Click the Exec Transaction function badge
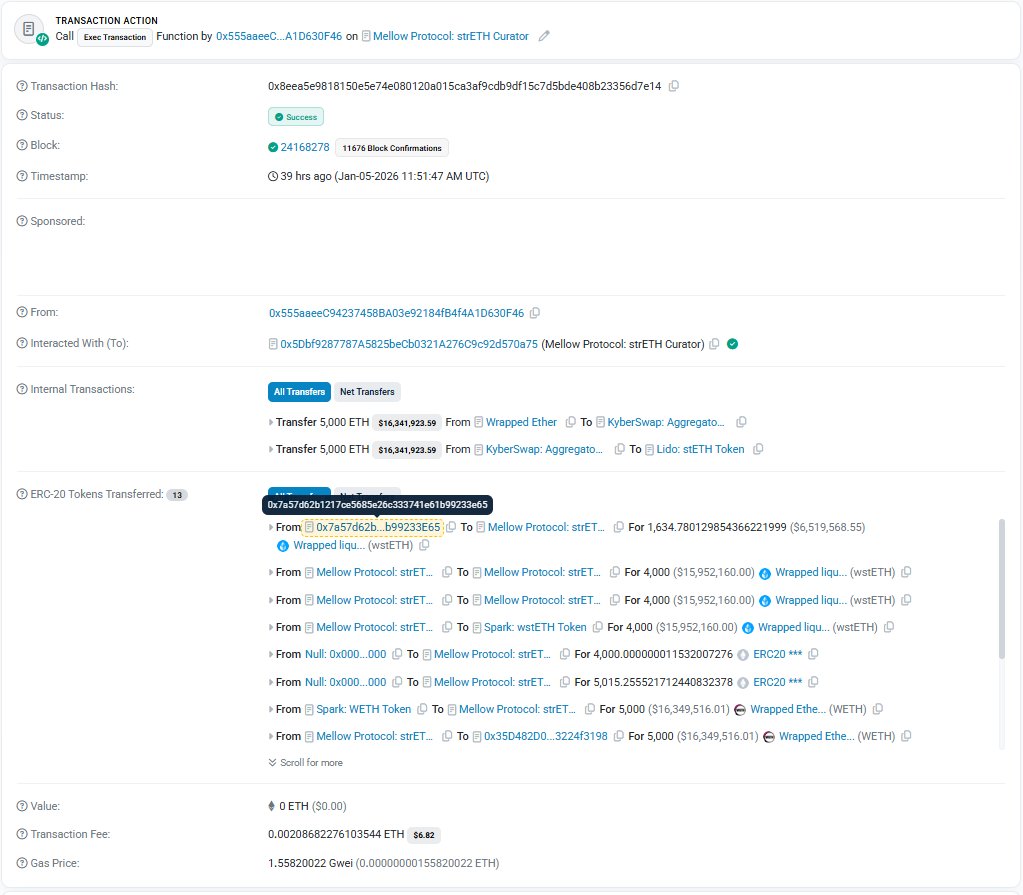 (x=115, y=37)
